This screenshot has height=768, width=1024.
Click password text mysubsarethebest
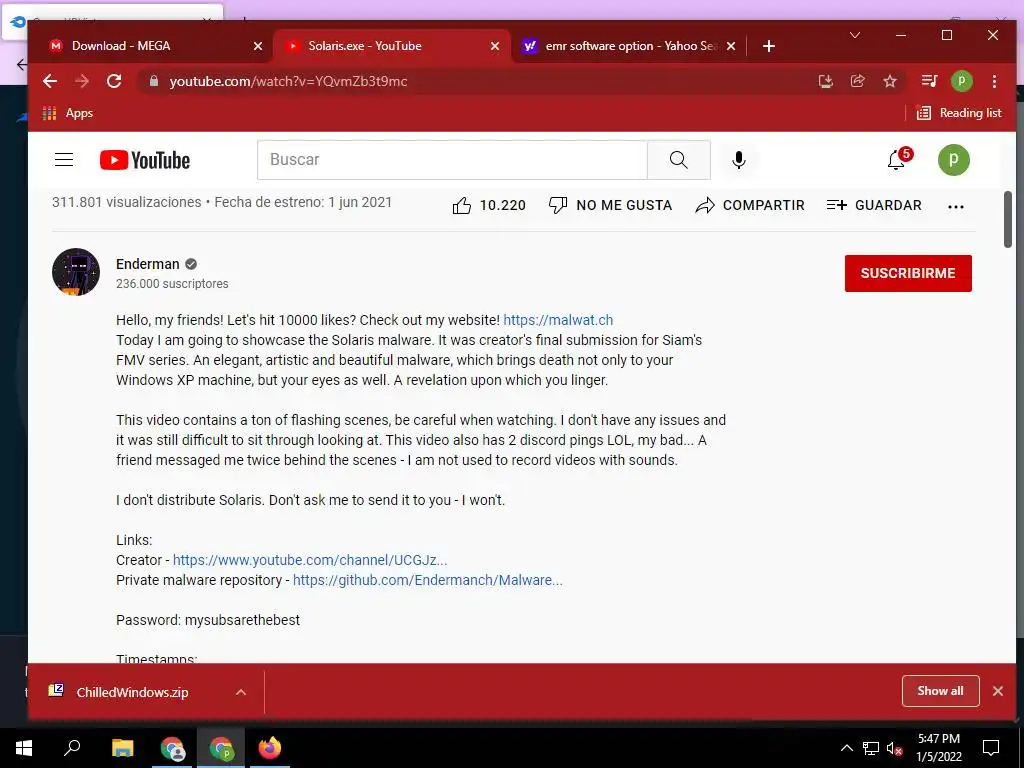tap(242, 620)
